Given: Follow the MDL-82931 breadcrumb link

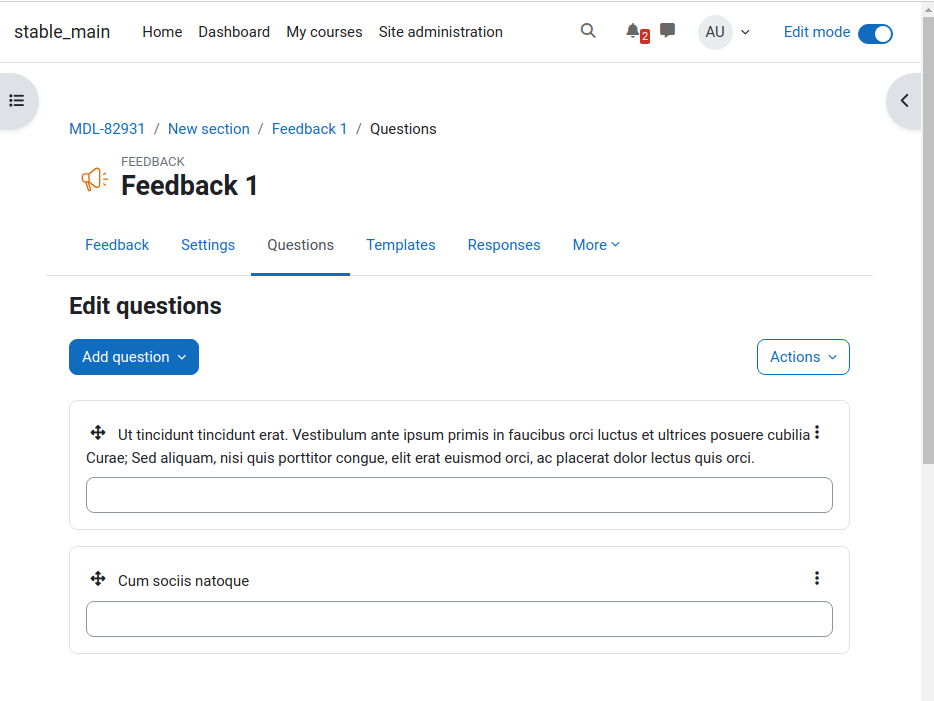Looking at the screenshot, I should (x=107, y=129).
